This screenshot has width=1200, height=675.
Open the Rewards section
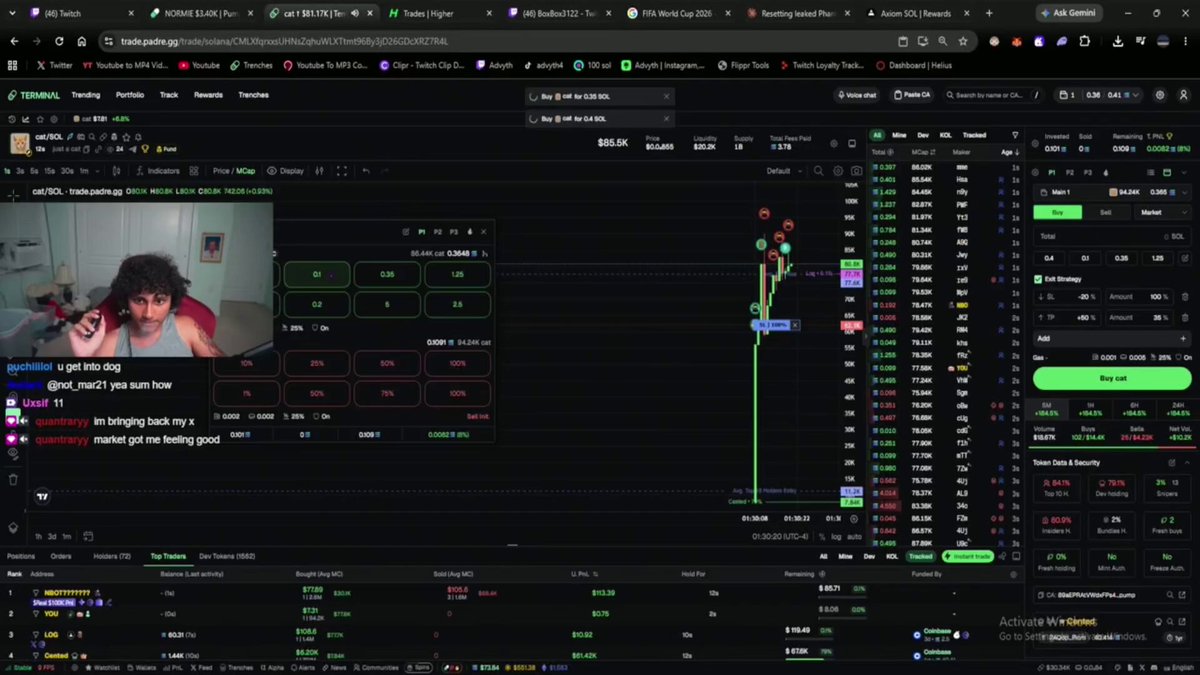click(x=208, y=95)
